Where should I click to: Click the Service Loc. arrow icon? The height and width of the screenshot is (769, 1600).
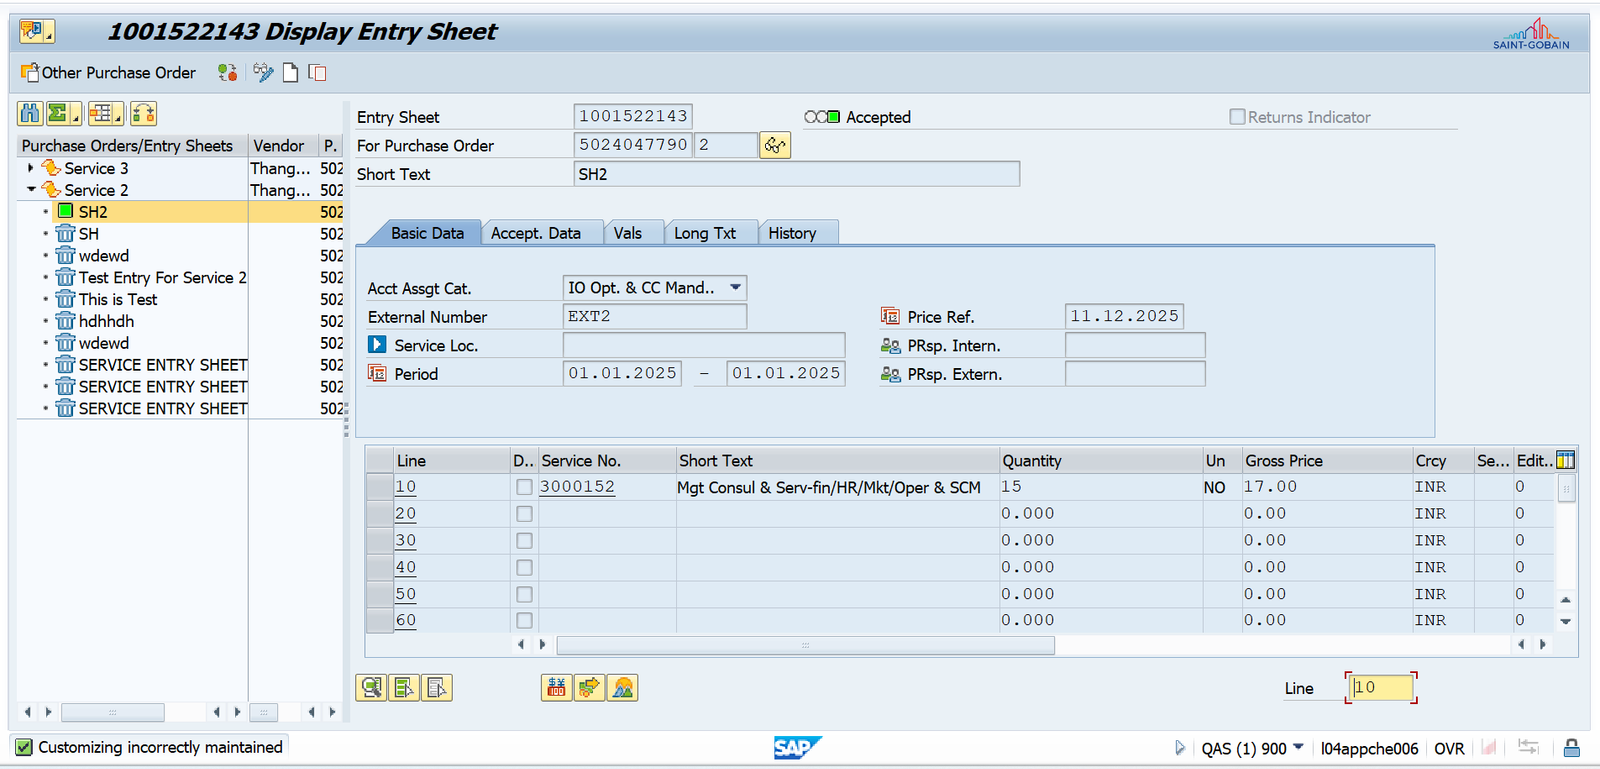pyautogui.click(x=377, y=345)
